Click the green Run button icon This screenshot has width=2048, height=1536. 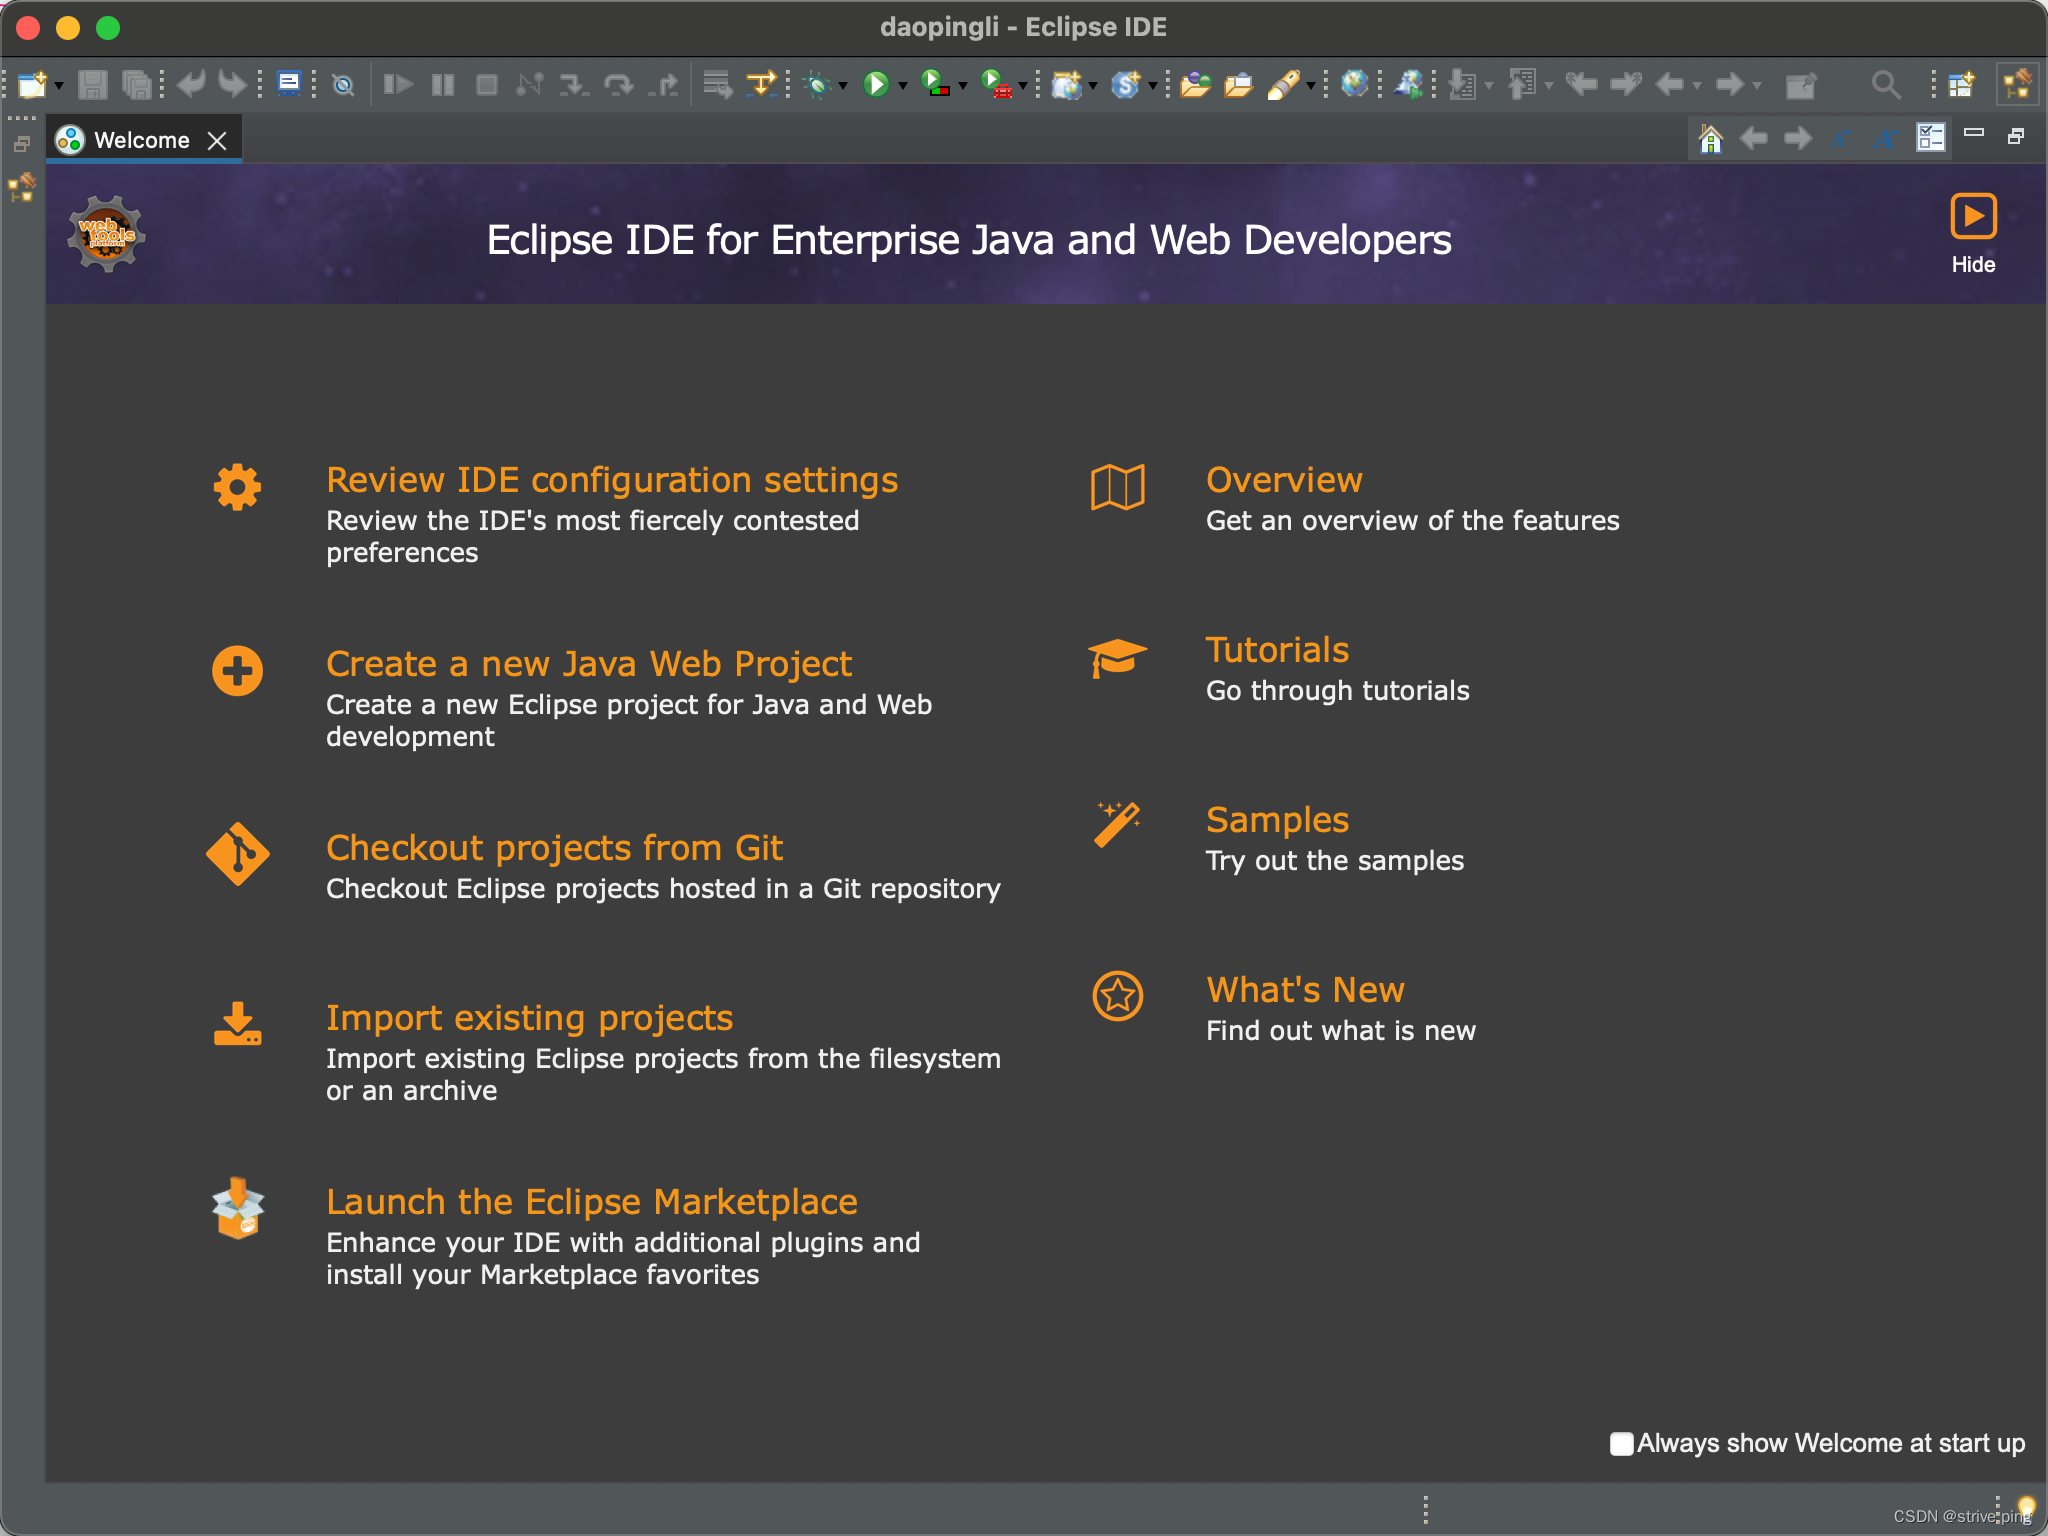coord(876,84)
